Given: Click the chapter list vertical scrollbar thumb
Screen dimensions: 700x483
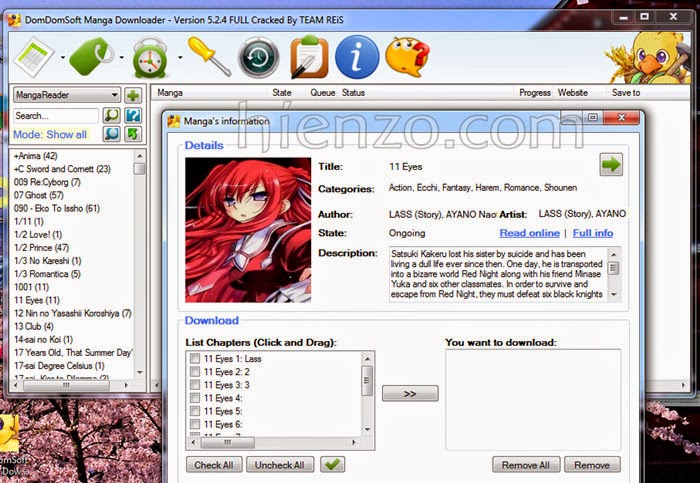Looking at the screenshot, I should point(367,381).
